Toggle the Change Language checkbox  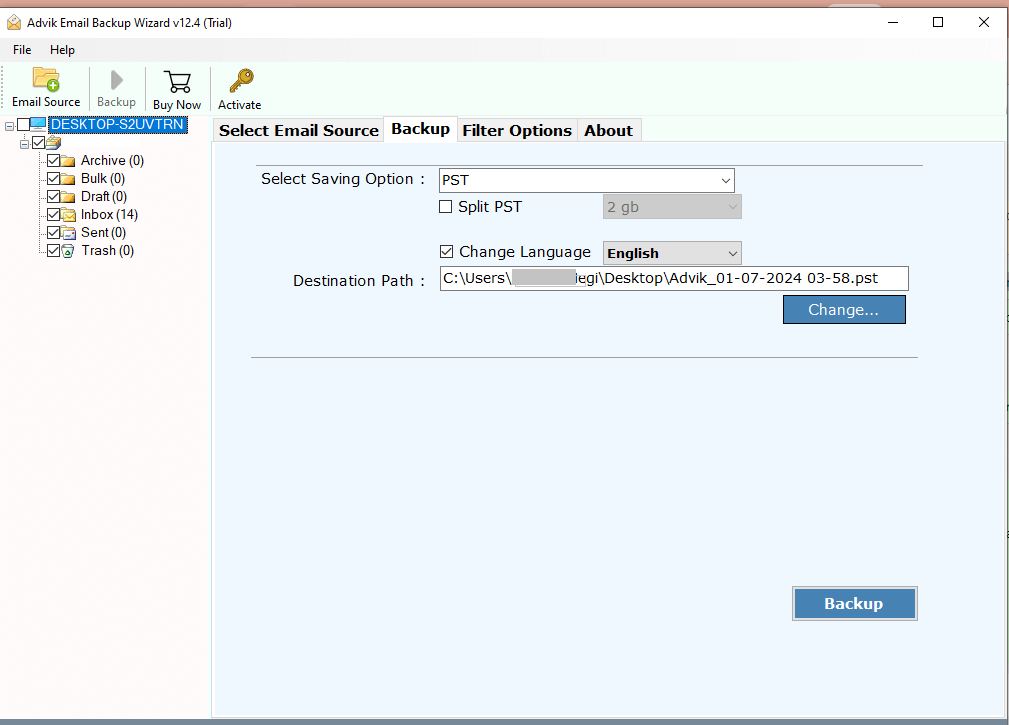point(446,252)
